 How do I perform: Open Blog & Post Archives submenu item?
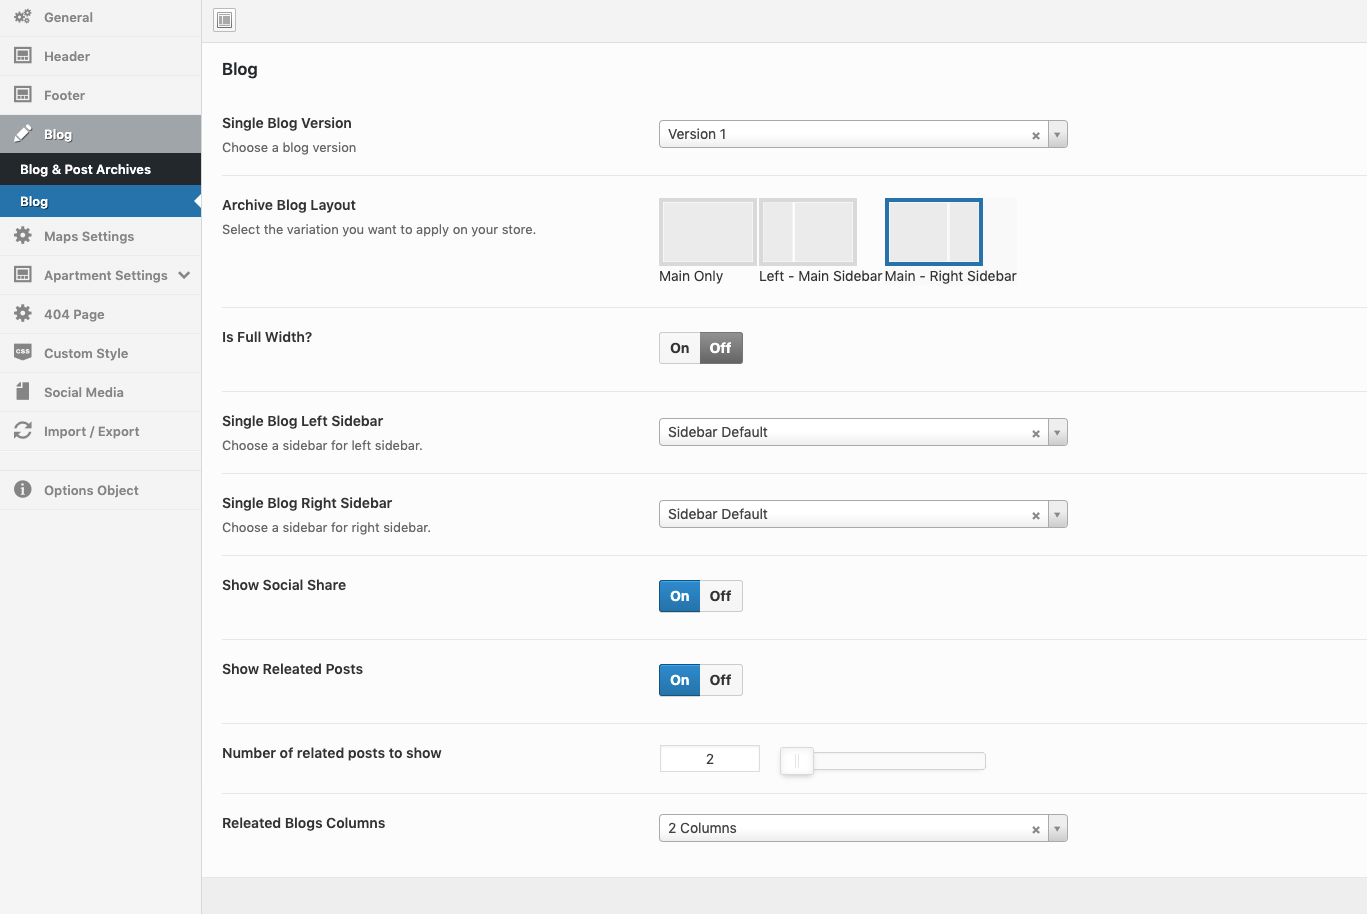(86, 169)
